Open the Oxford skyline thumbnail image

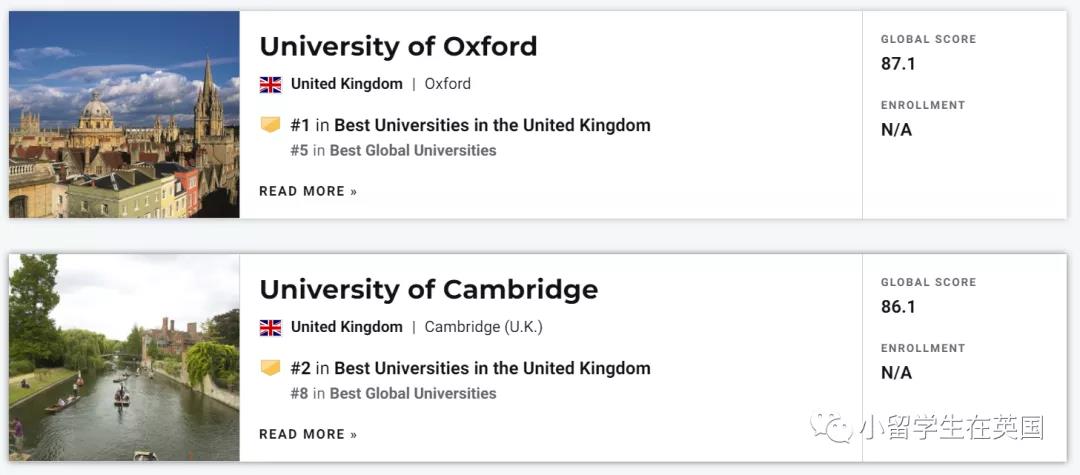[x=124, y=114]
